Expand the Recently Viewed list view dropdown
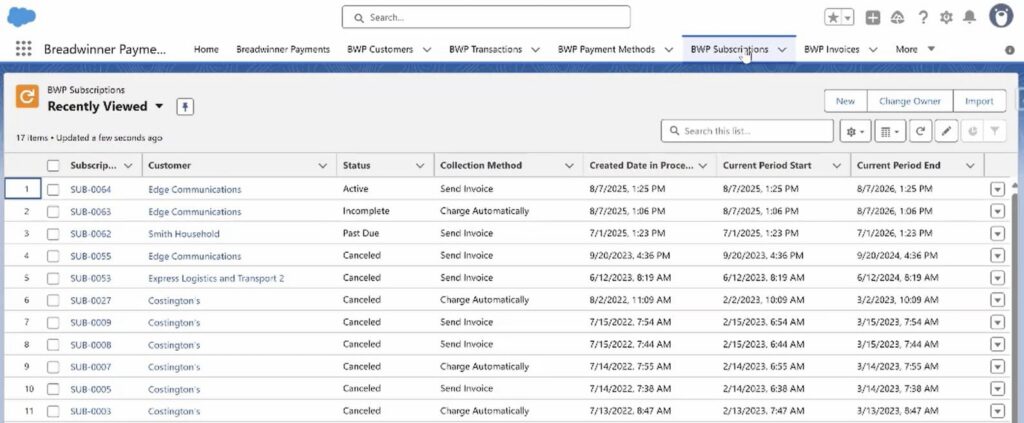This screenshot has width=1024, height=423. point(159,106)
